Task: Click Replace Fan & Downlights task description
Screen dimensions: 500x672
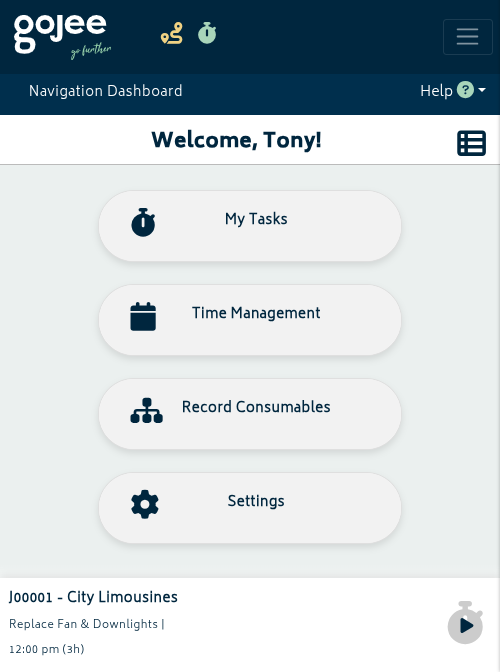Action: point(84,624)
